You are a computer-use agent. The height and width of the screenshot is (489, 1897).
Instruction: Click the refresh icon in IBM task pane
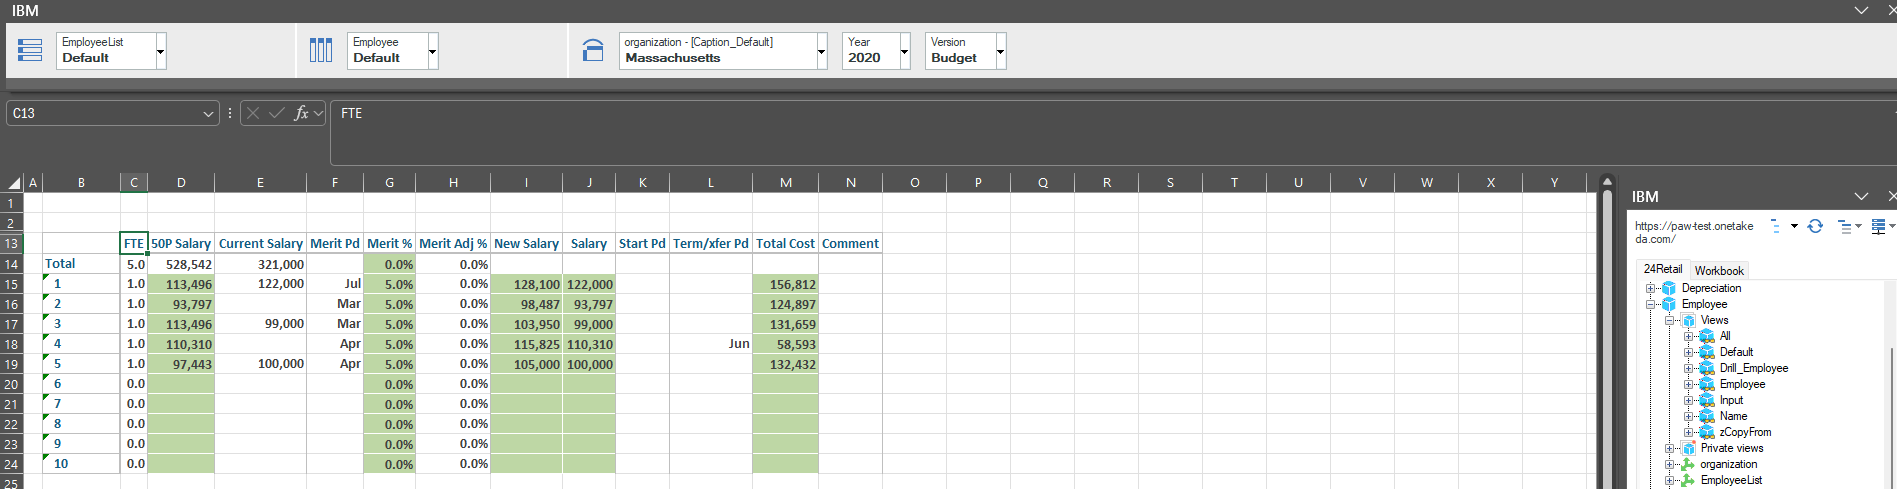tap(1815, 226)
